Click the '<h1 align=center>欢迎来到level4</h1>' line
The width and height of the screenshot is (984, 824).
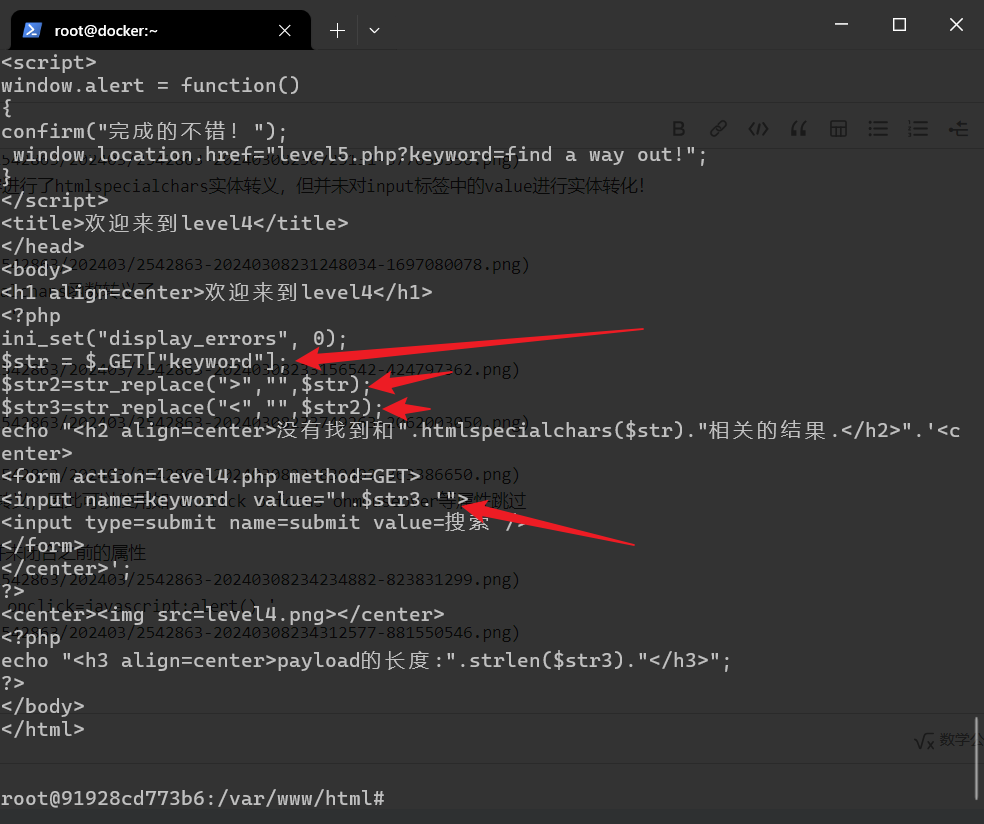(x=217, y=292)
